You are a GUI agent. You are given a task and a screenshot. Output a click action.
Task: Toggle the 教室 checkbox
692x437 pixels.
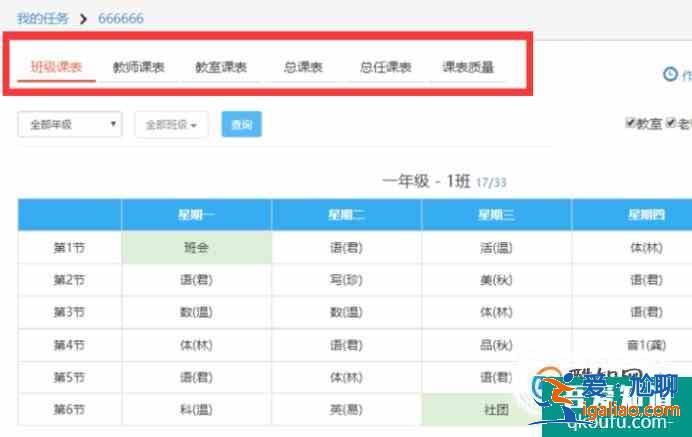pos(630,123)
